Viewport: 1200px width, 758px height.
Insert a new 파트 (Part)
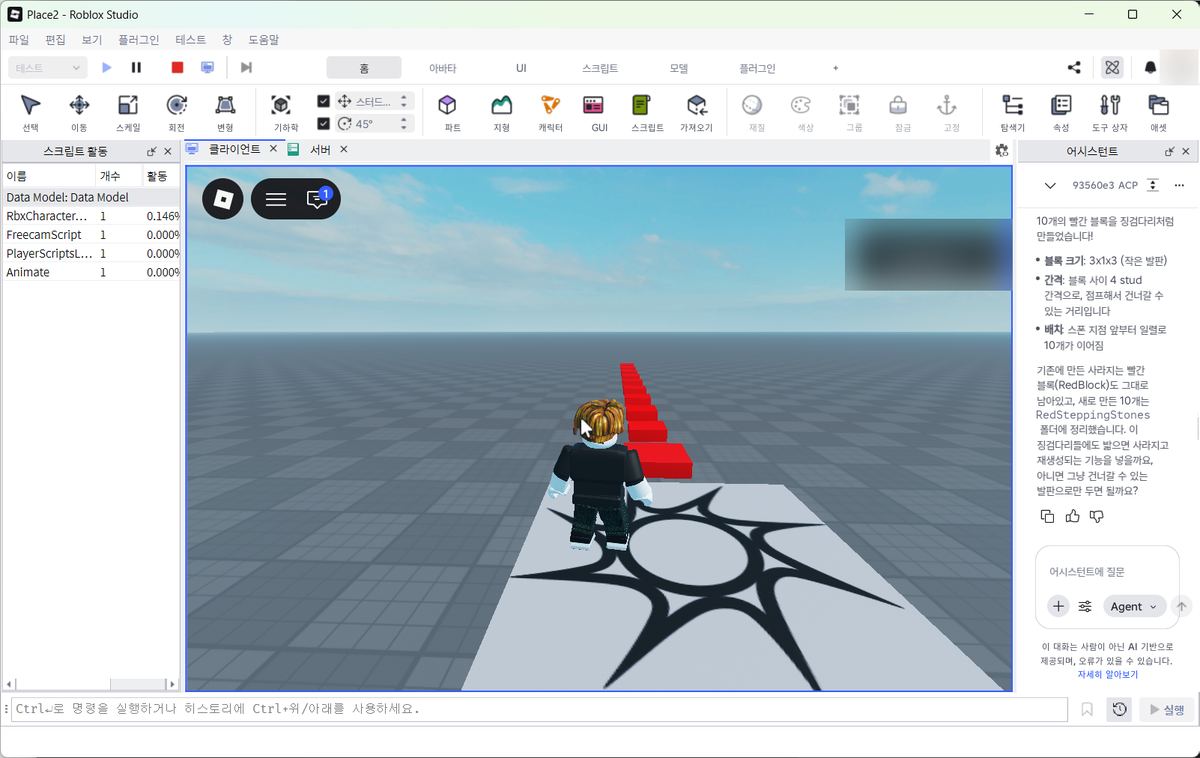point(452,112)
